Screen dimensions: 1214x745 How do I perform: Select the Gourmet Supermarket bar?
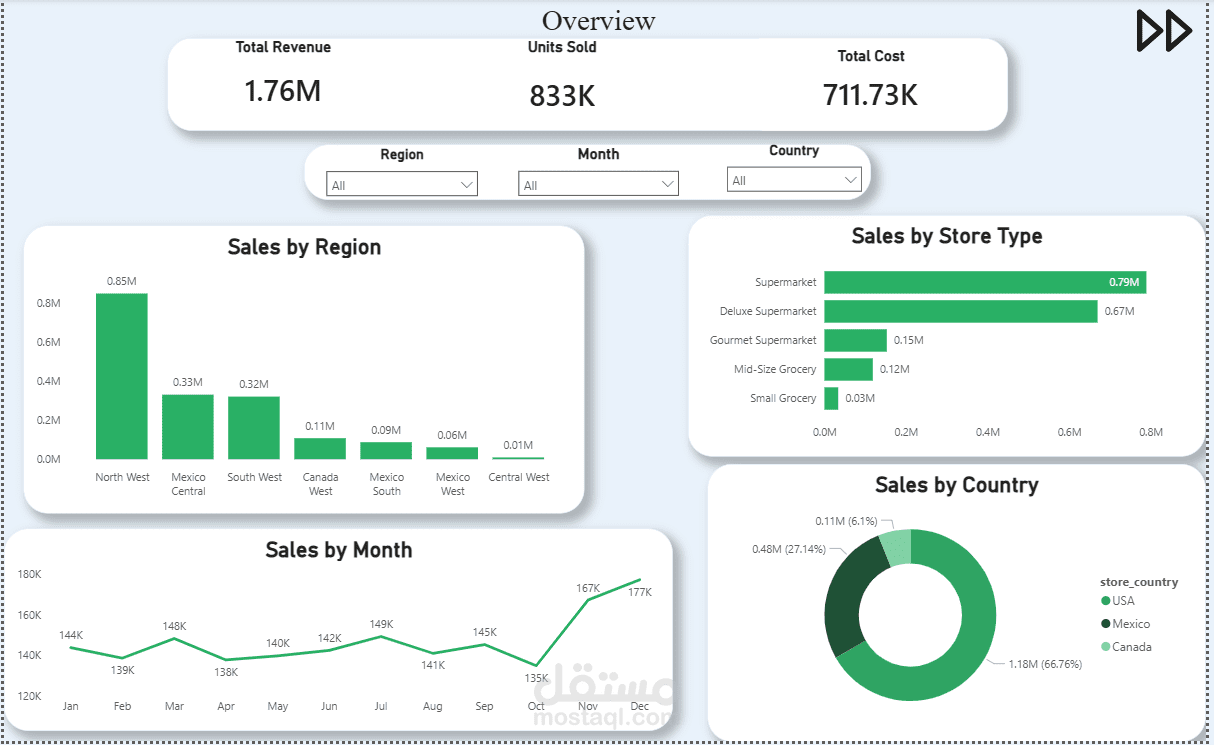click(x=856, y=340)
